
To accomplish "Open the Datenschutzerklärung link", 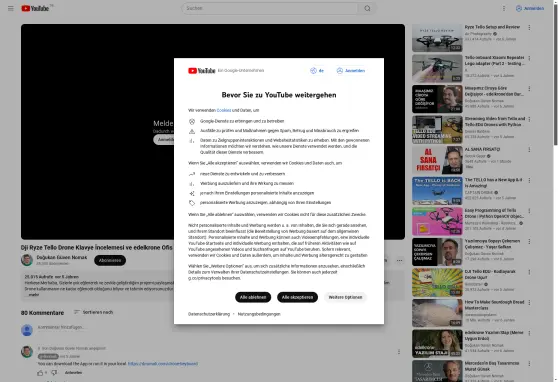I will (209, 314).
